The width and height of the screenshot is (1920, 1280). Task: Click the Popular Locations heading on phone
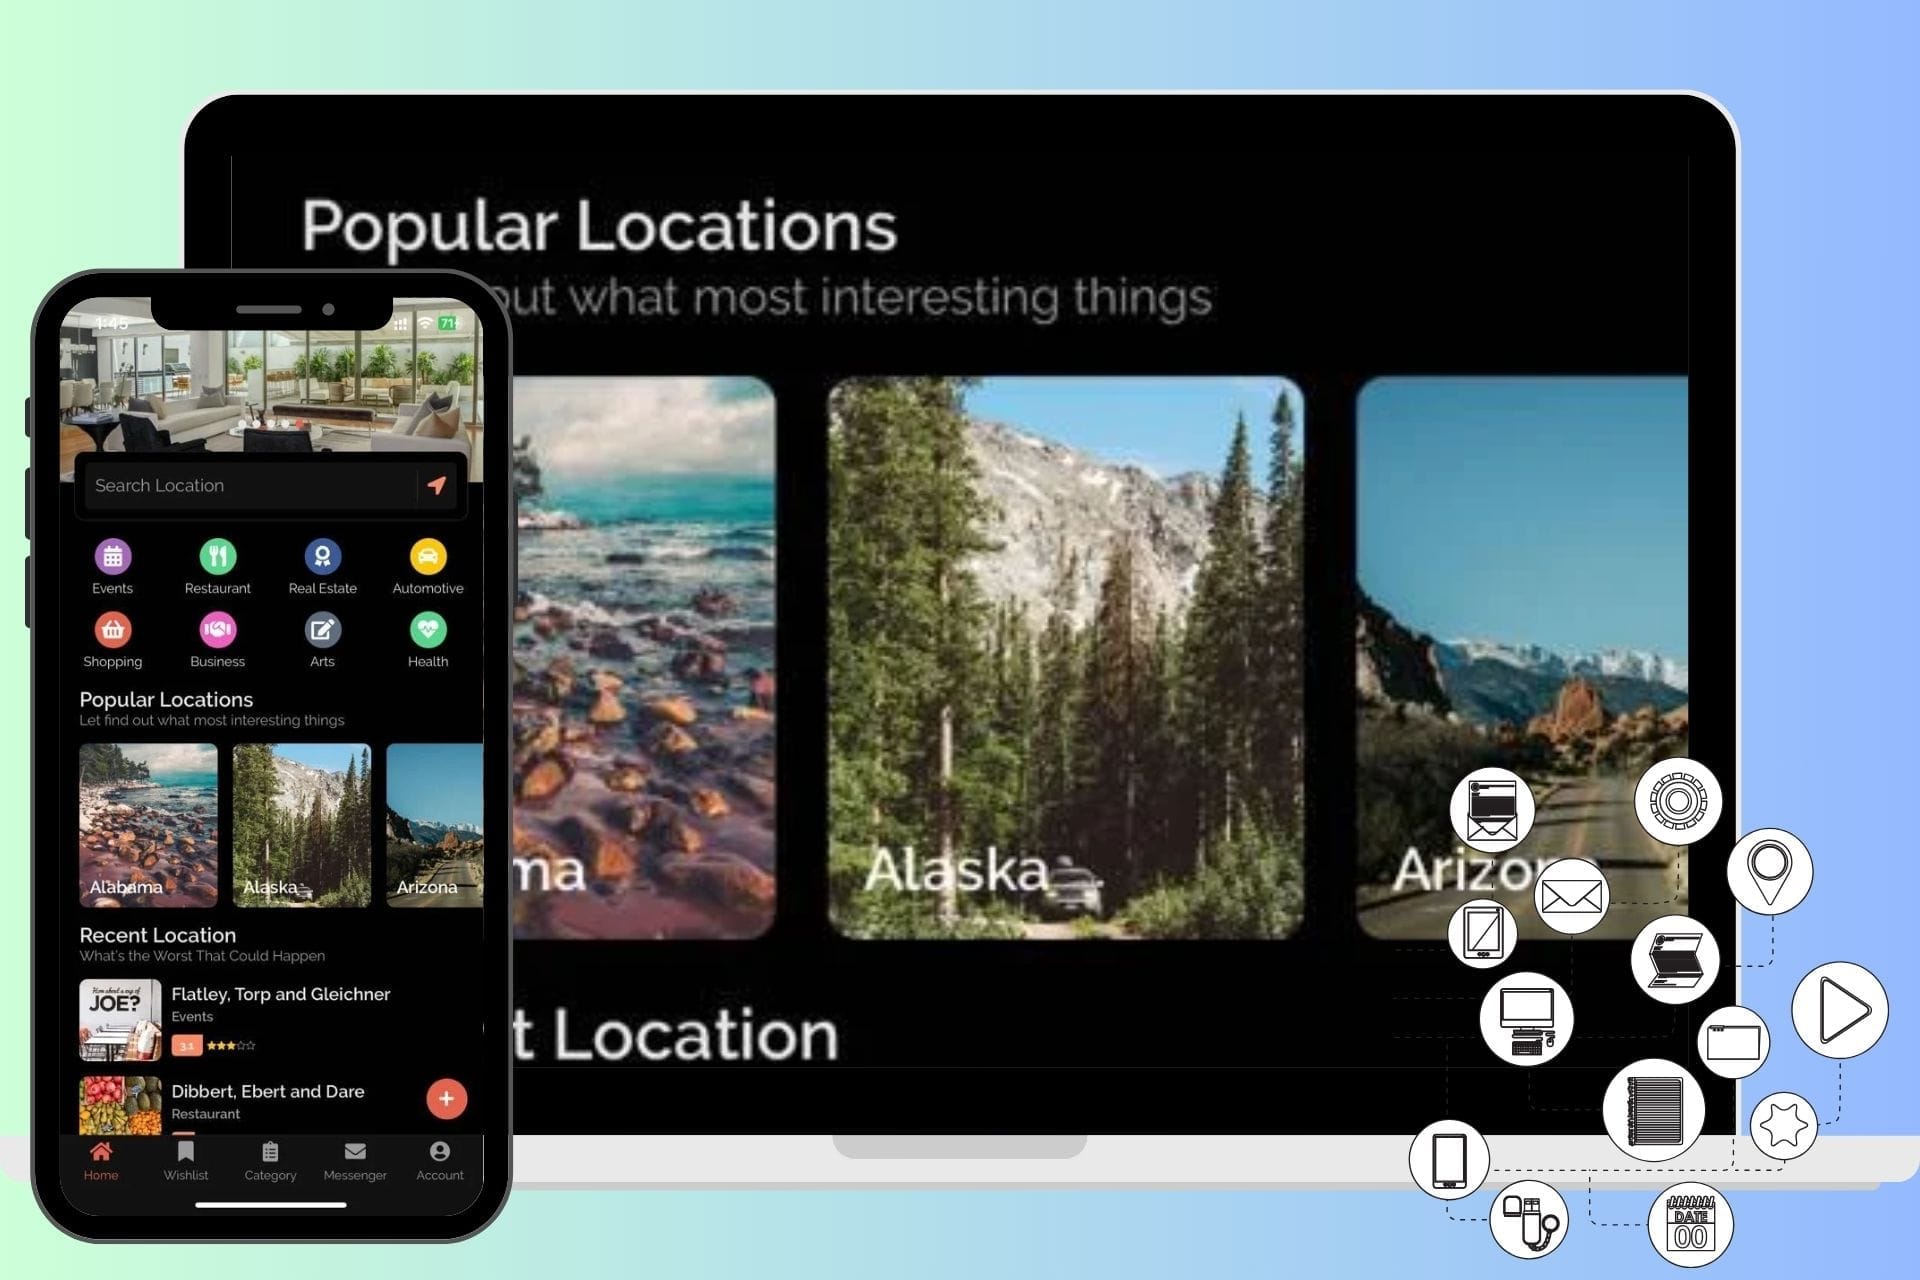click(166, 699)
